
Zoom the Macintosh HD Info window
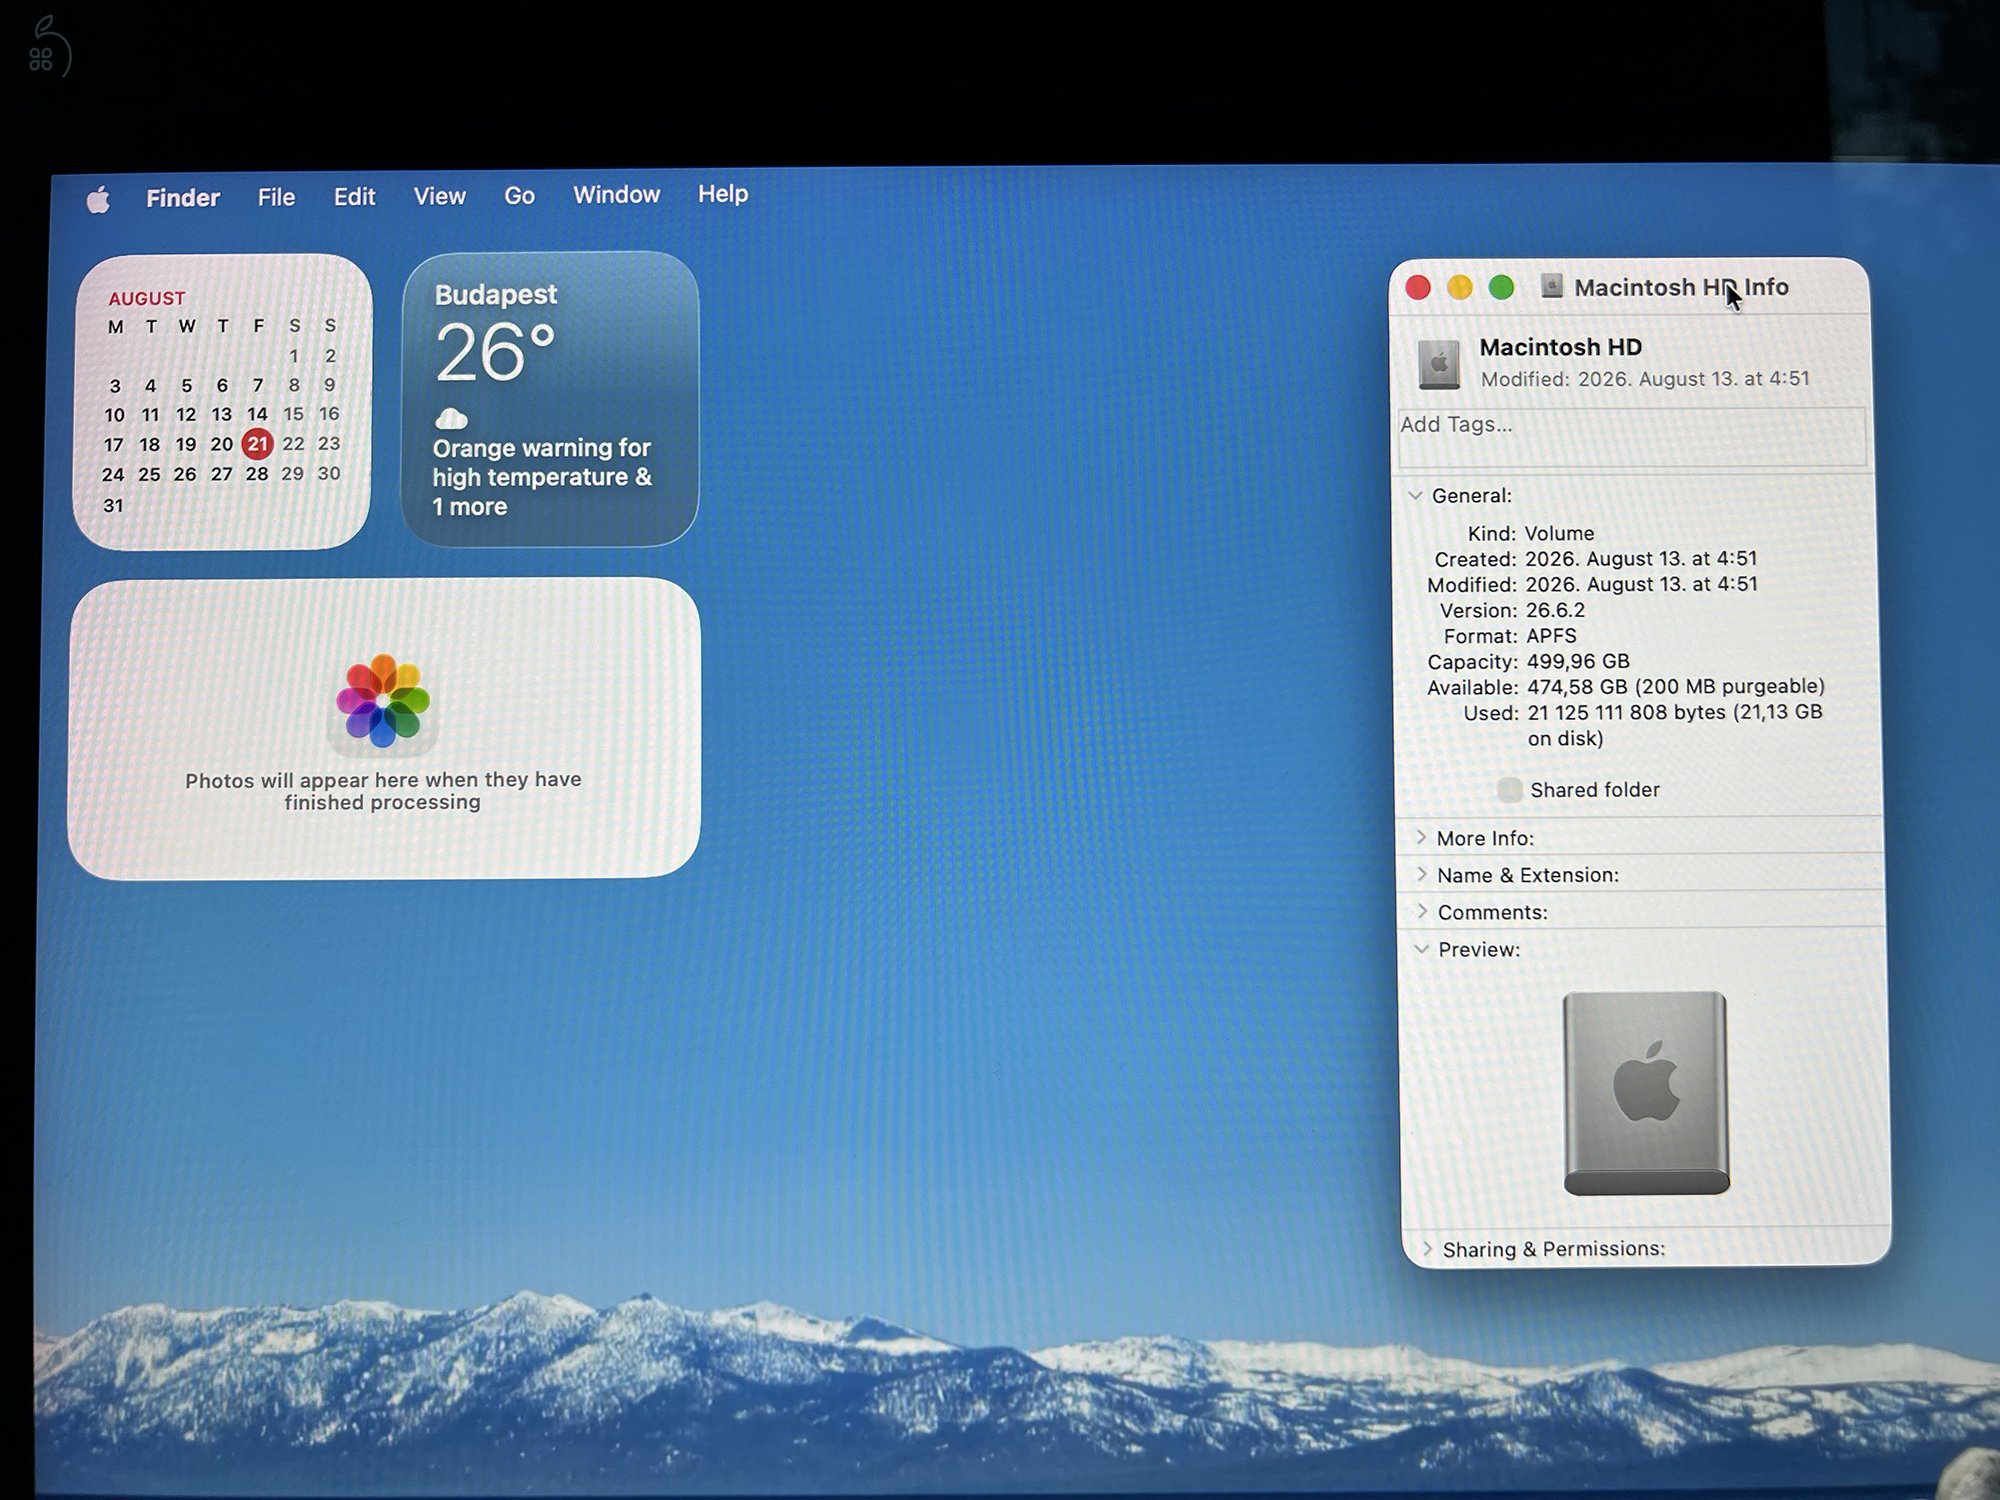[1501, 288]
